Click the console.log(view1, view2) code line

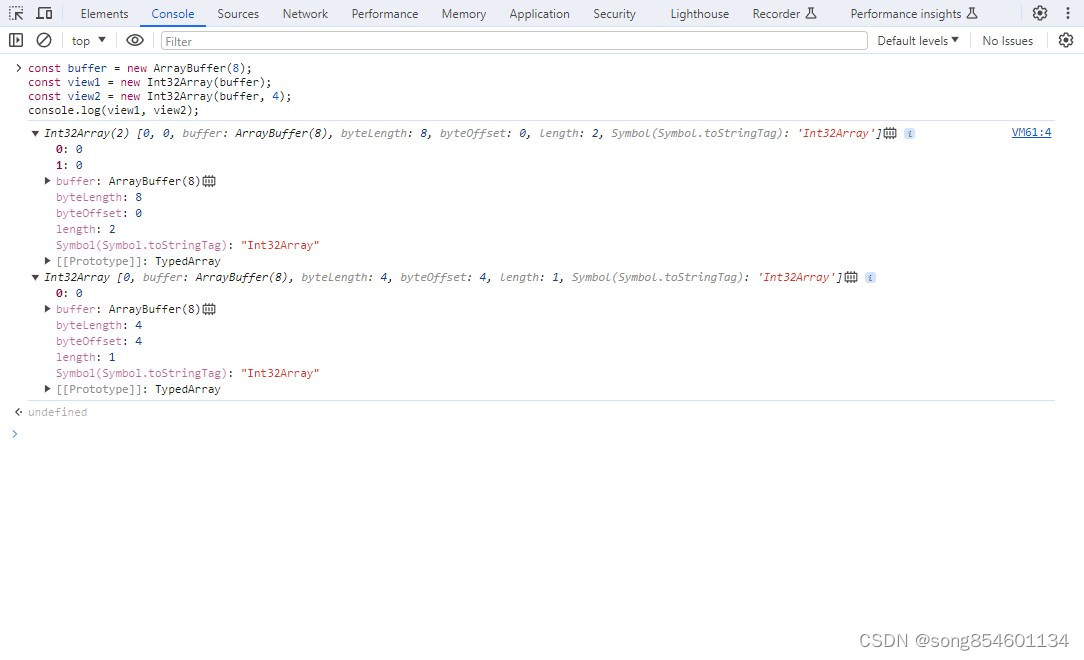click(113, 111)
